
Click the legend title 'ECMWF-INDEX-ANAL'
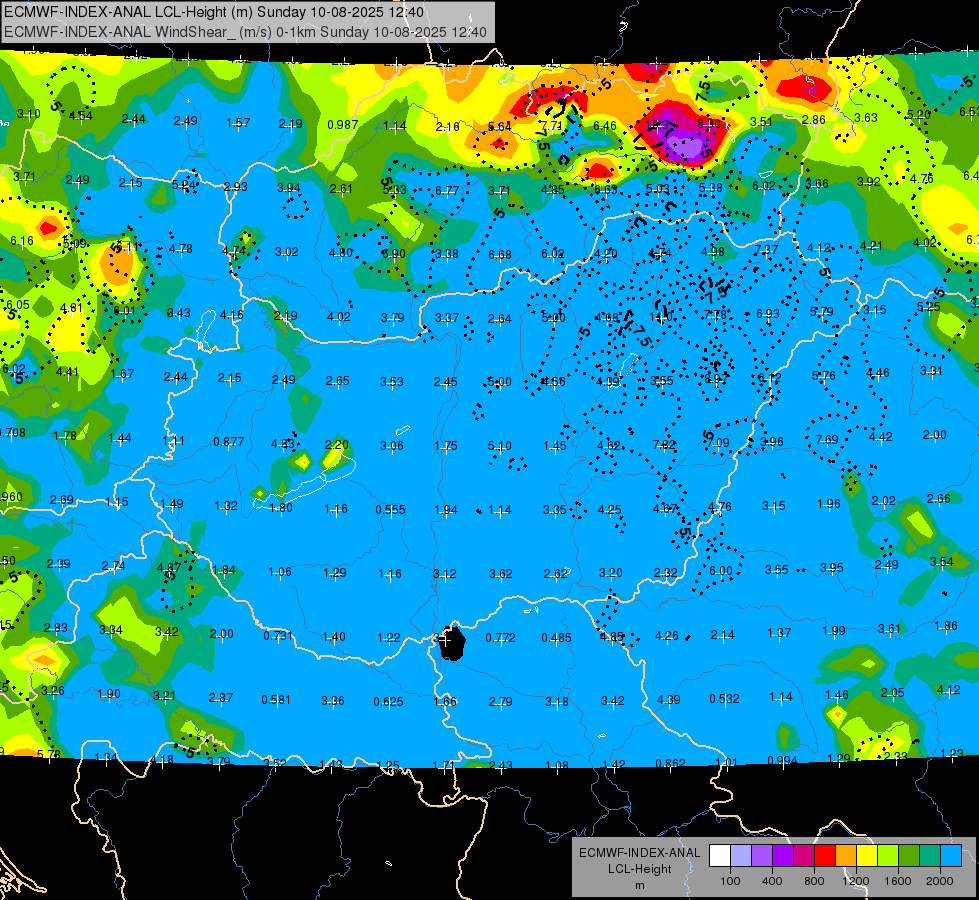point(639,853)
